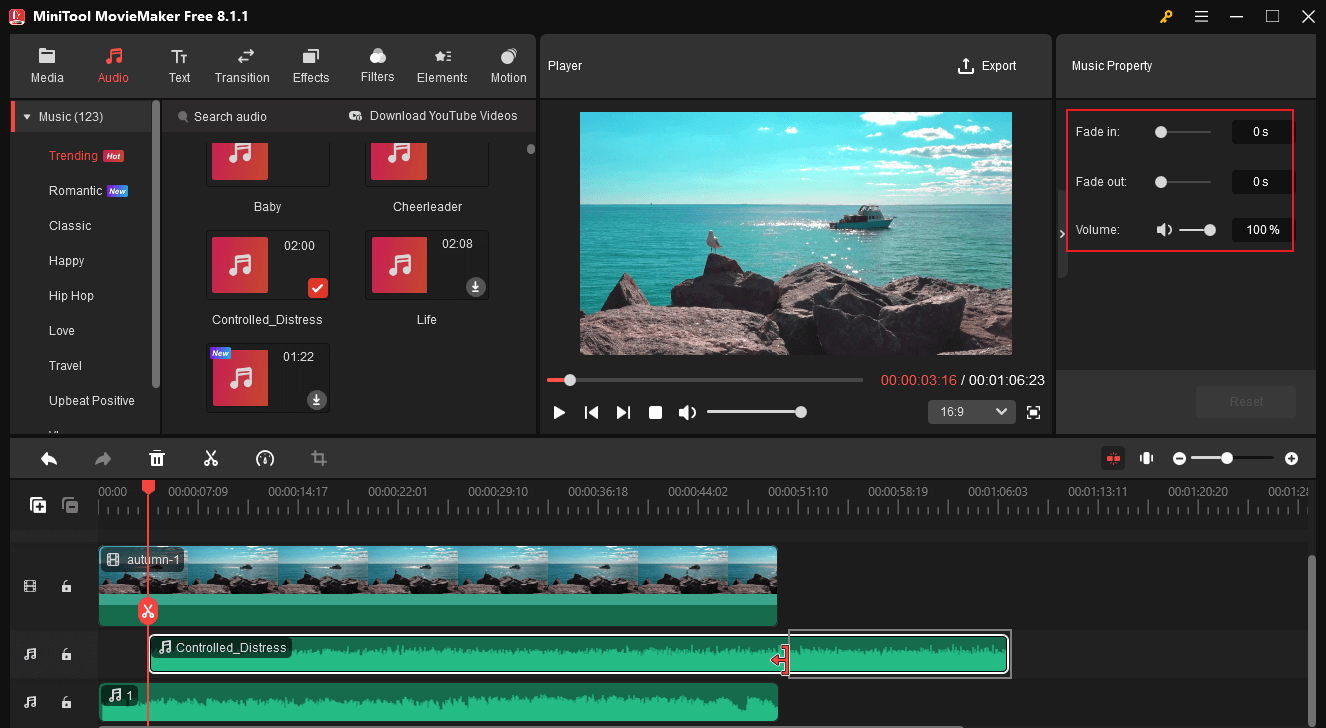Select the Happy music category
This screenshot has height=728, width=1326.
point(67,261)
